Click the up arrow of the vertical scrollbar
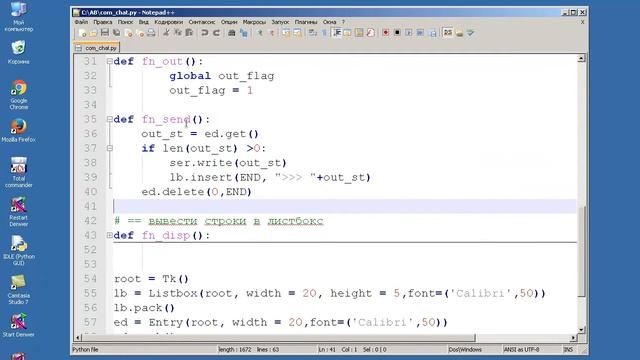 581,59
